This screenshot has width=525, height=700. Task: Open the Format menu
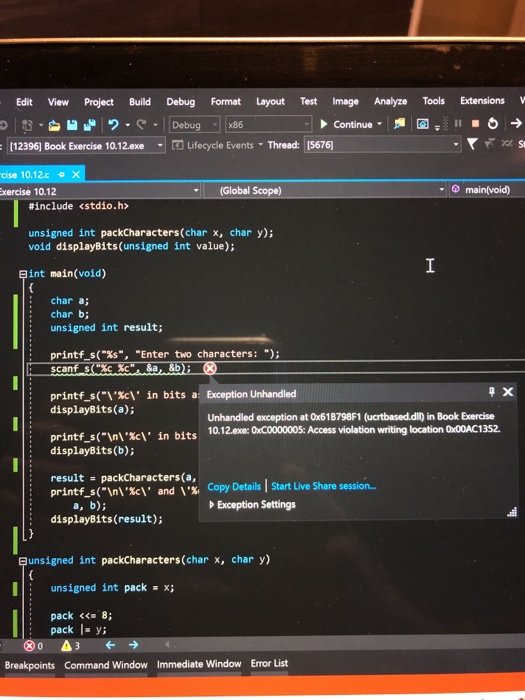225,101
